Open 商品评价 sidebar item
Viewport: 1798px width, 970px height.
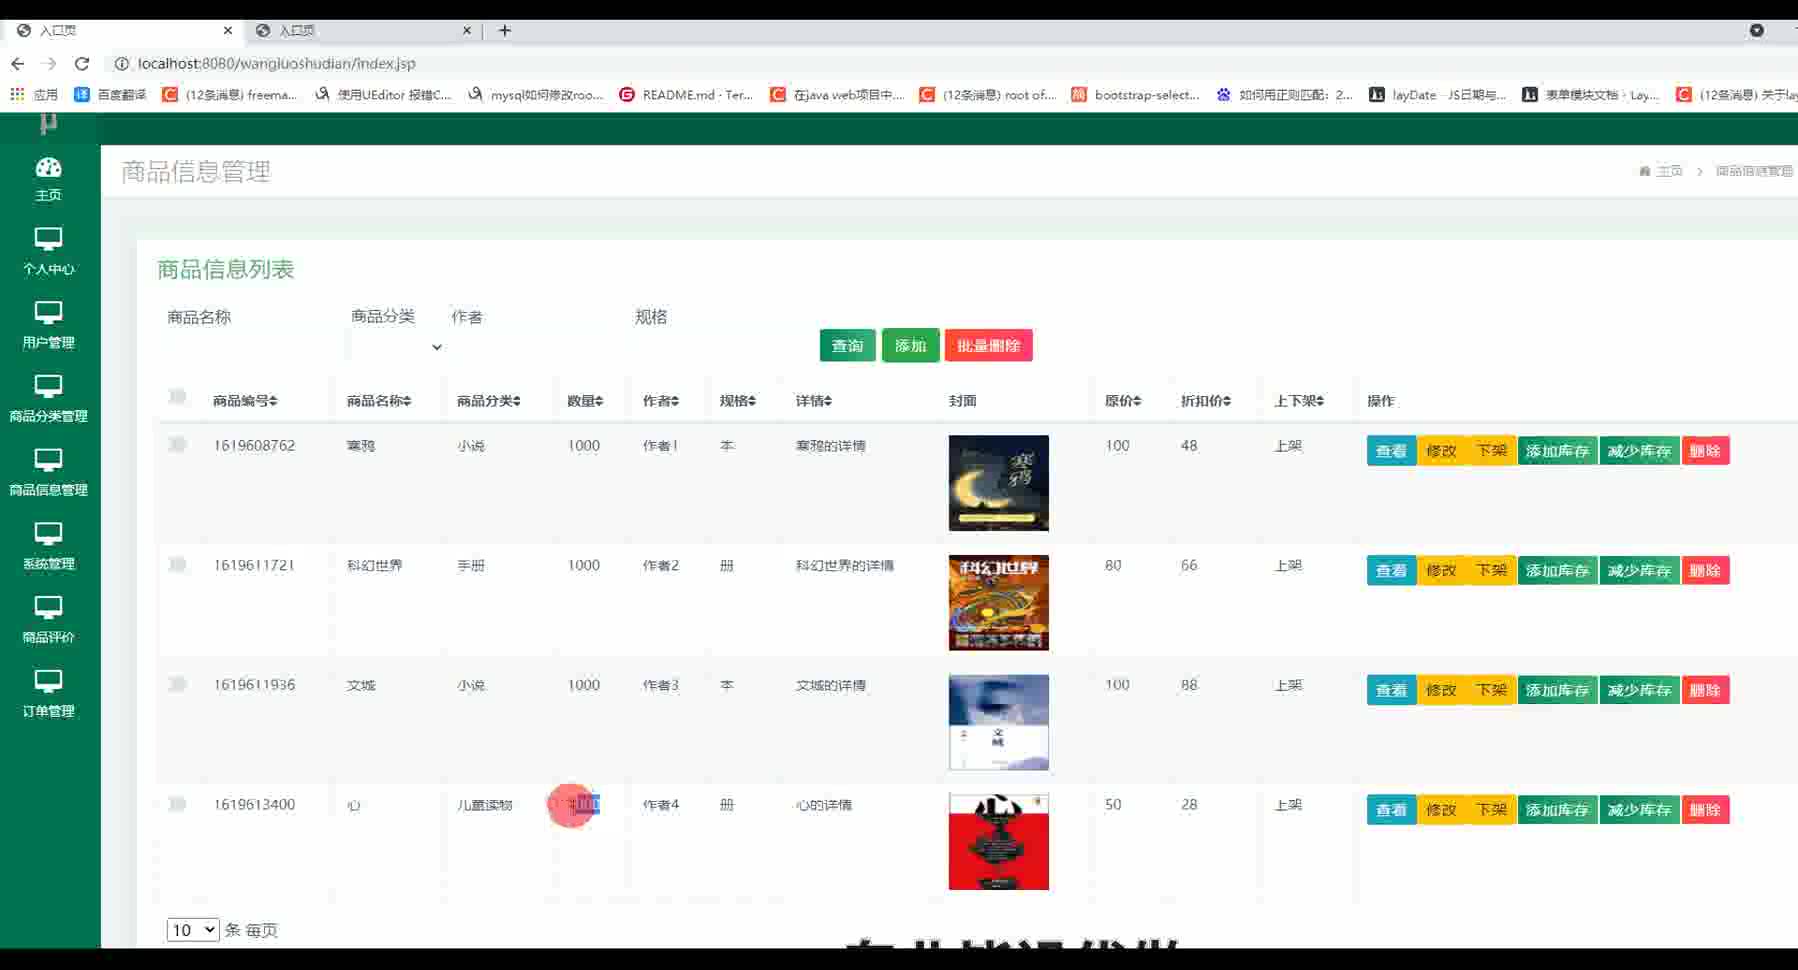(x=48, y=619)
